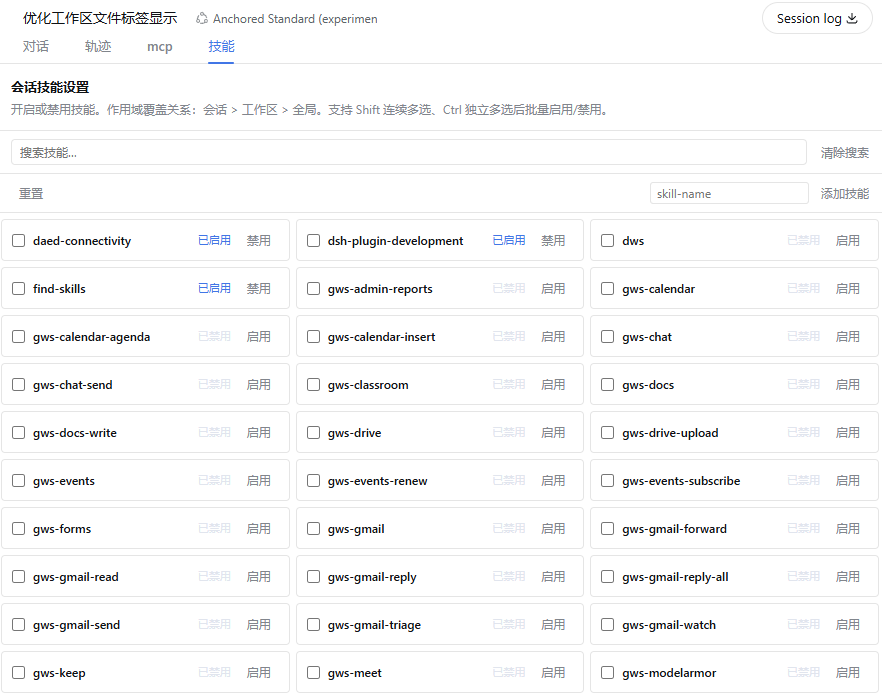Tick the gws-admin-reports checkbox
Screen dimensions: 882x694
[x=313, y=289]
